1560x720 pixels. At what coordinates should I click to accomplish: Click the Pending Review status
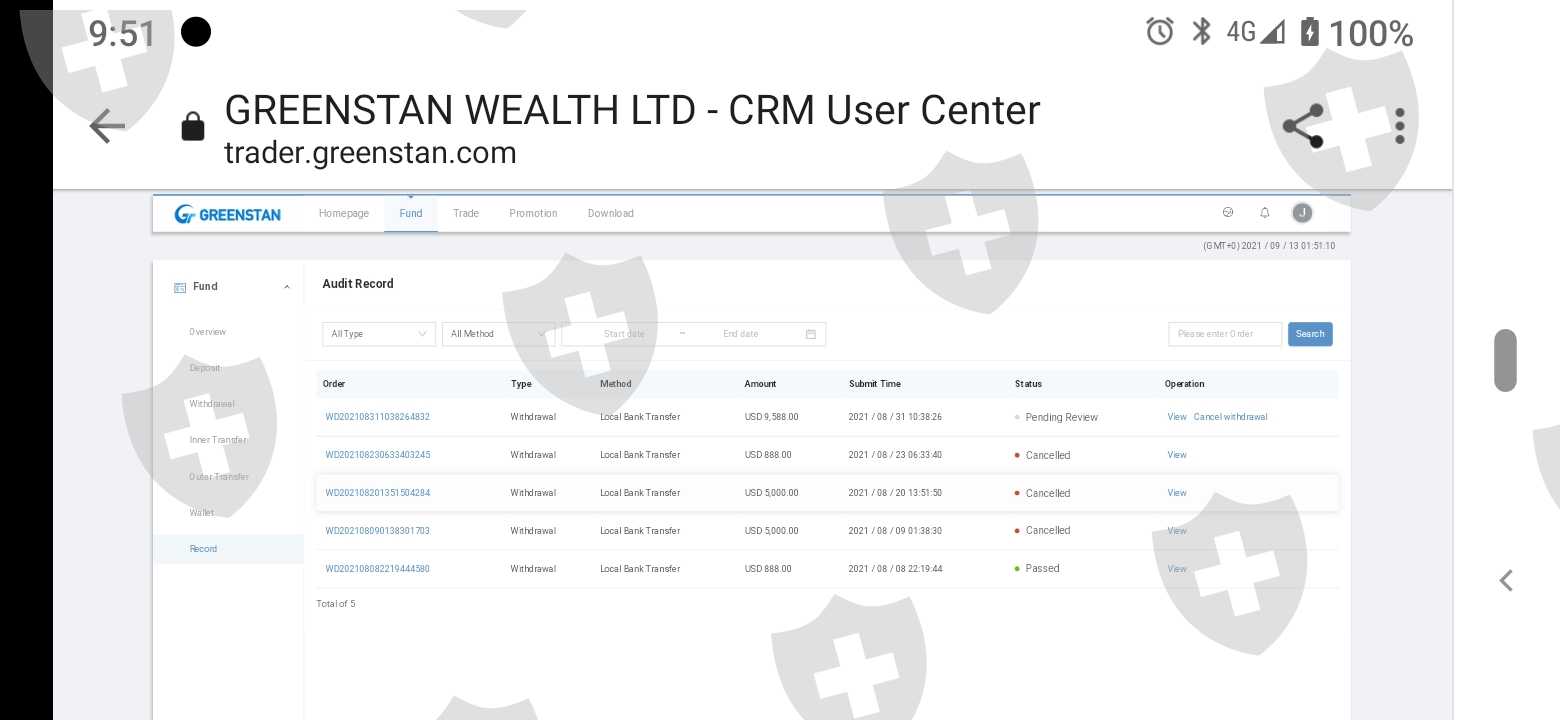[x=1061, y=417]
